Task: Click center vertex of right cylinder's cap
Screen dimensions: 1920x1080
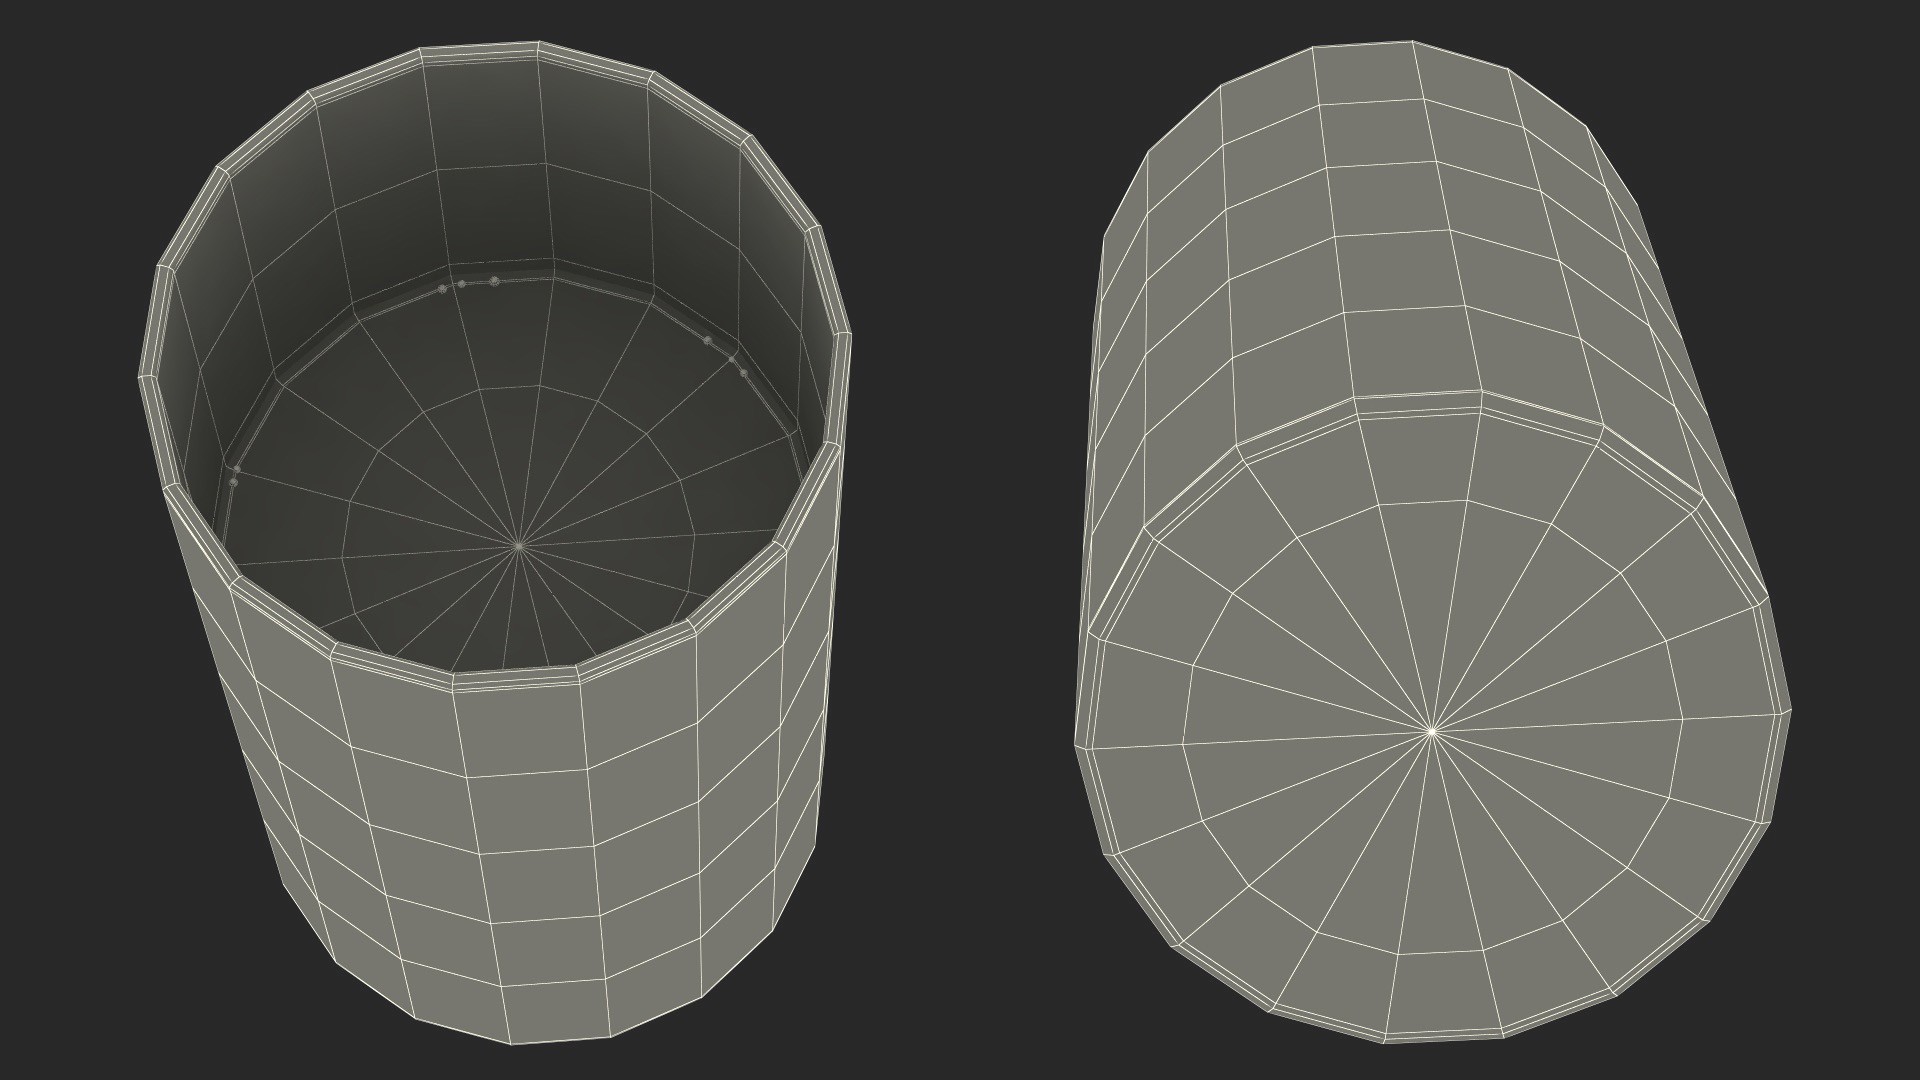Action: [1432, 731]
